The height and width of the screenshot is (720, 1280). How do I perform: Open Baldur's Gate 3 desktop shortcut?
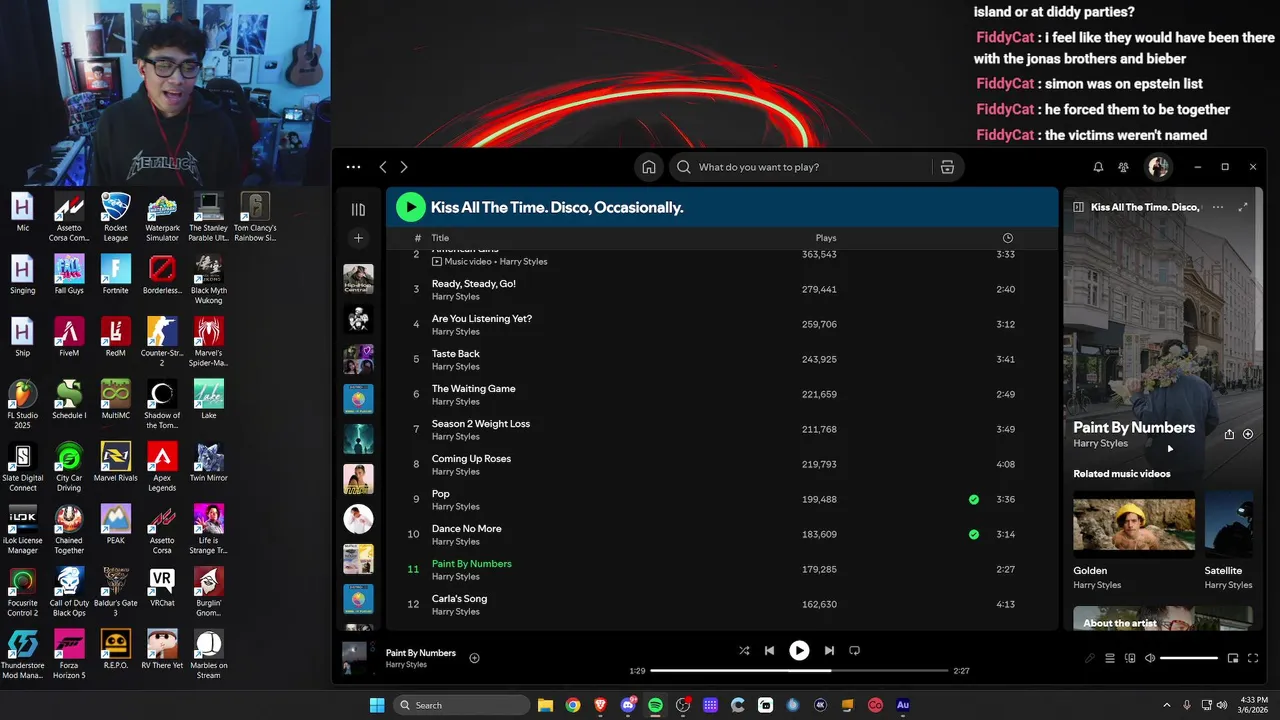pyautogui.click(x=116, y=592)
